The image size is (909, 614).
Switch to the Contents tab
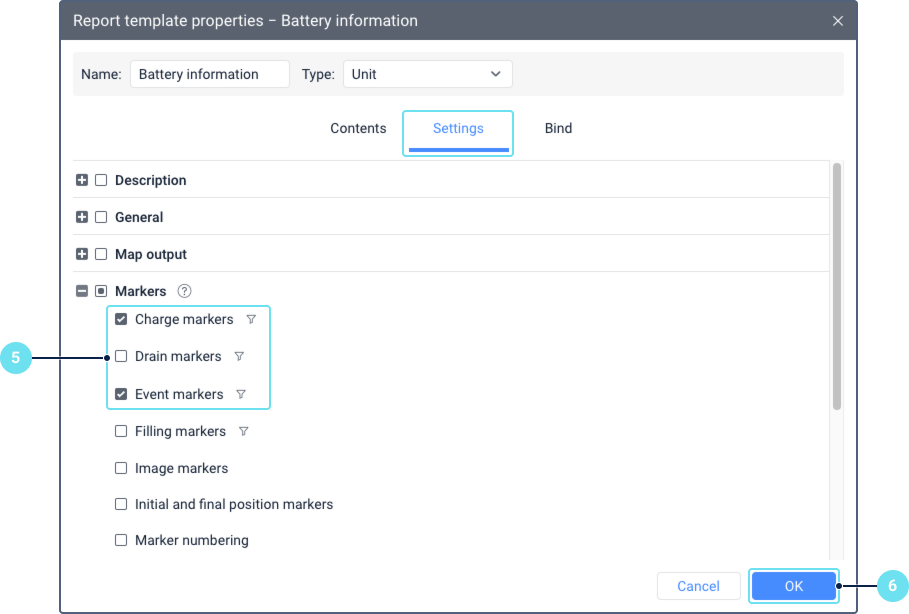(358, 129)
